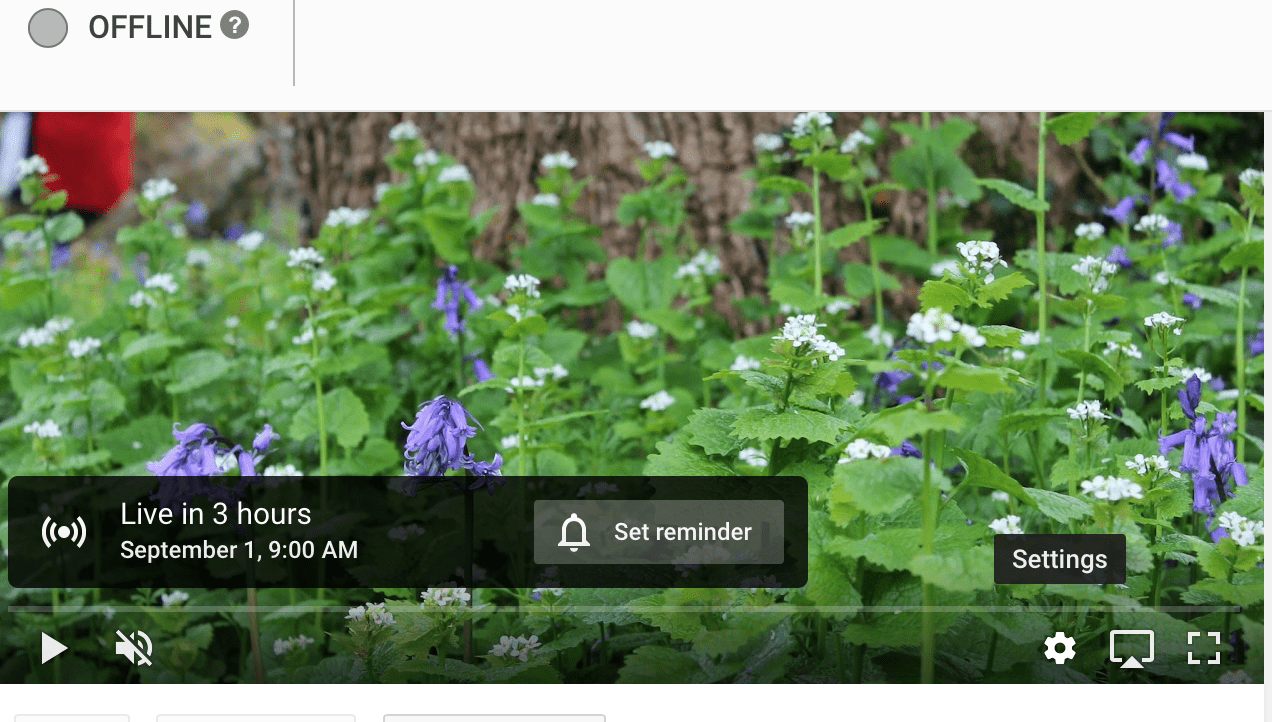Click the bell icon for a reminder
This screenshot has width=1272, height=722.
(x=574, y=533)
